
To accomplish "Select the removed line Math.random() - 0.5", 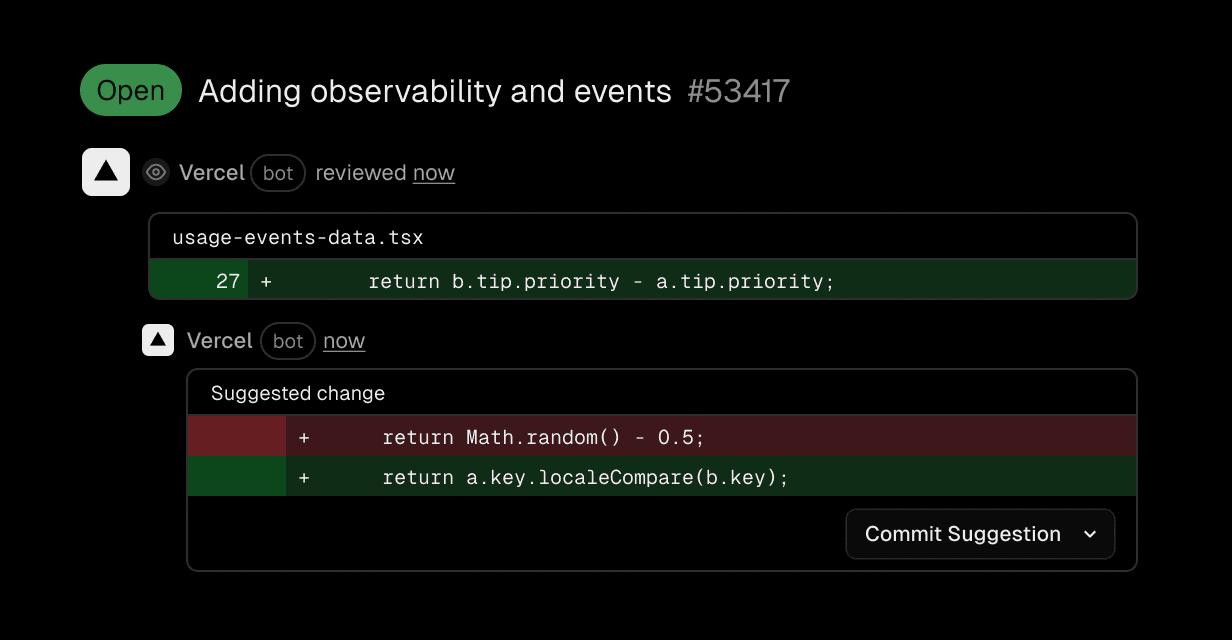I will [x=543, y=437].
